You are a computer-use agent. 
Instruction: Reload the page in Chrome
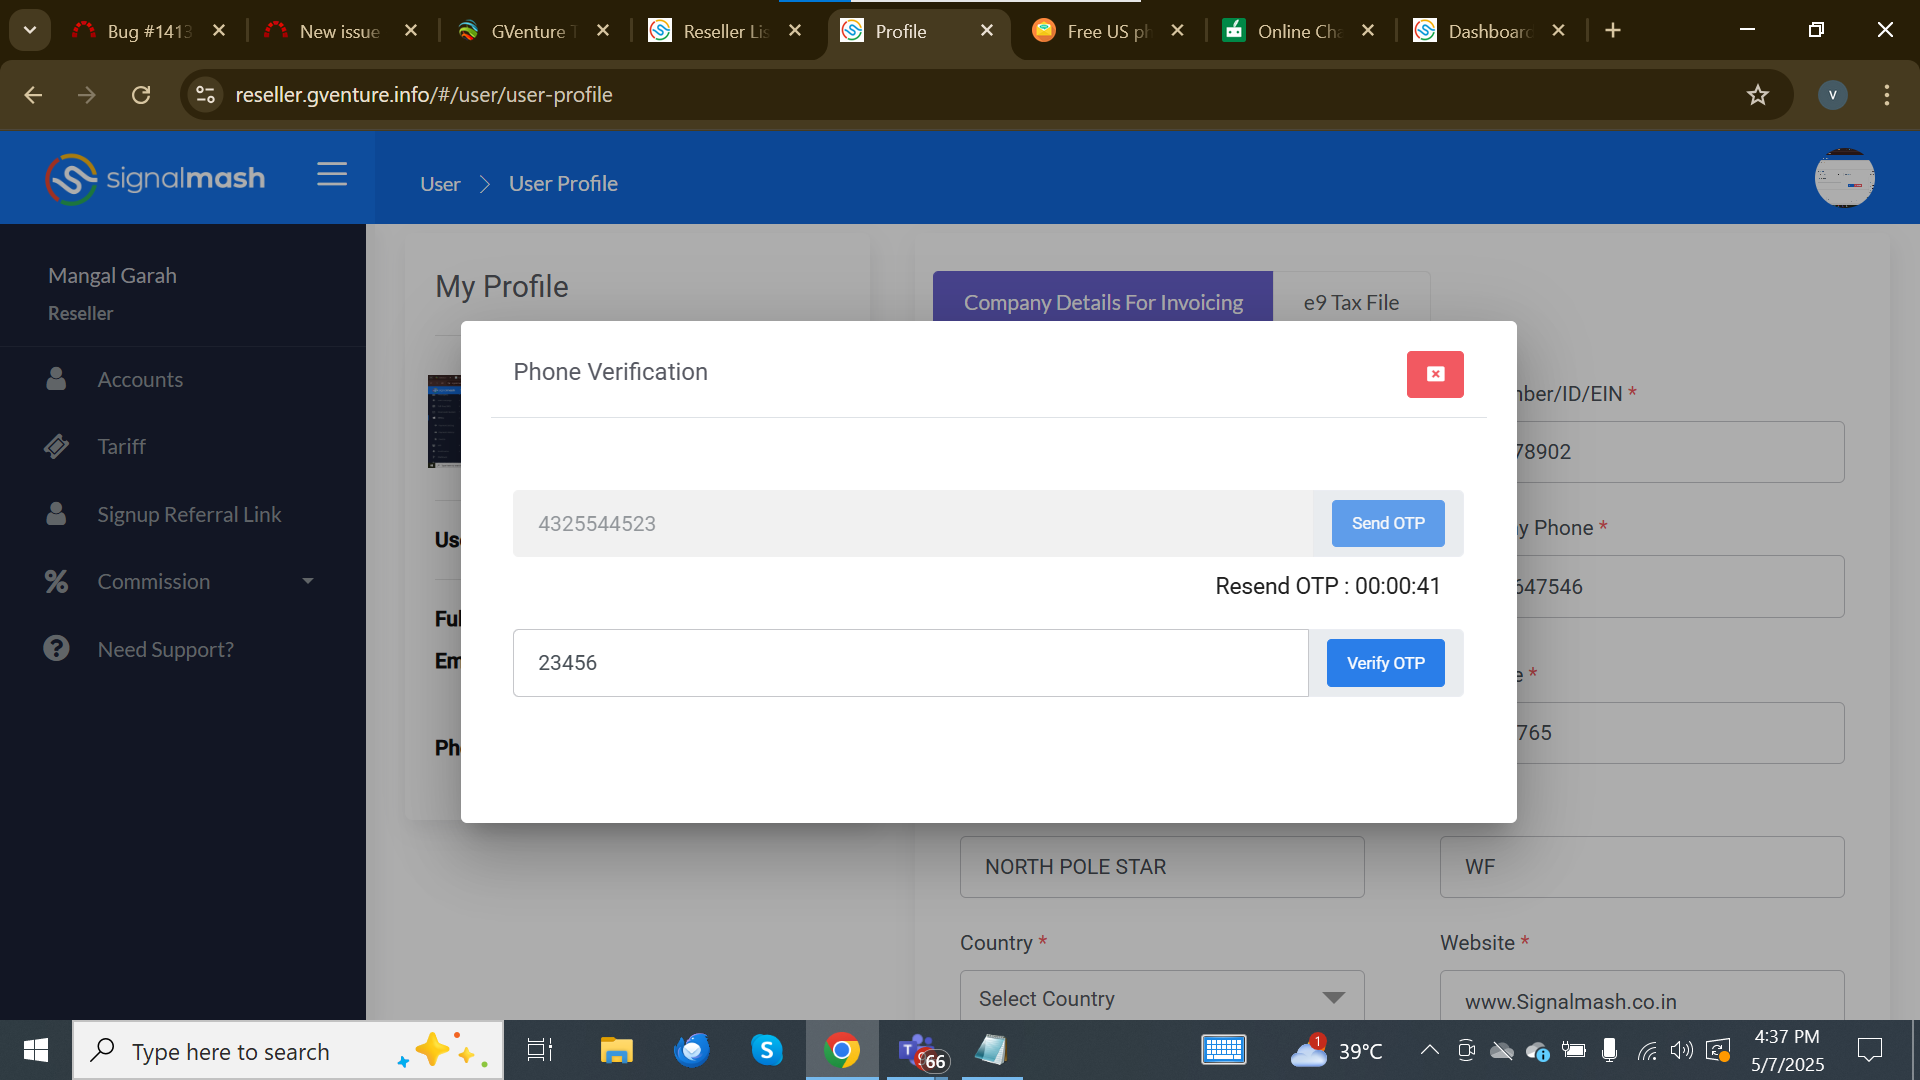(x=141, y=95)
